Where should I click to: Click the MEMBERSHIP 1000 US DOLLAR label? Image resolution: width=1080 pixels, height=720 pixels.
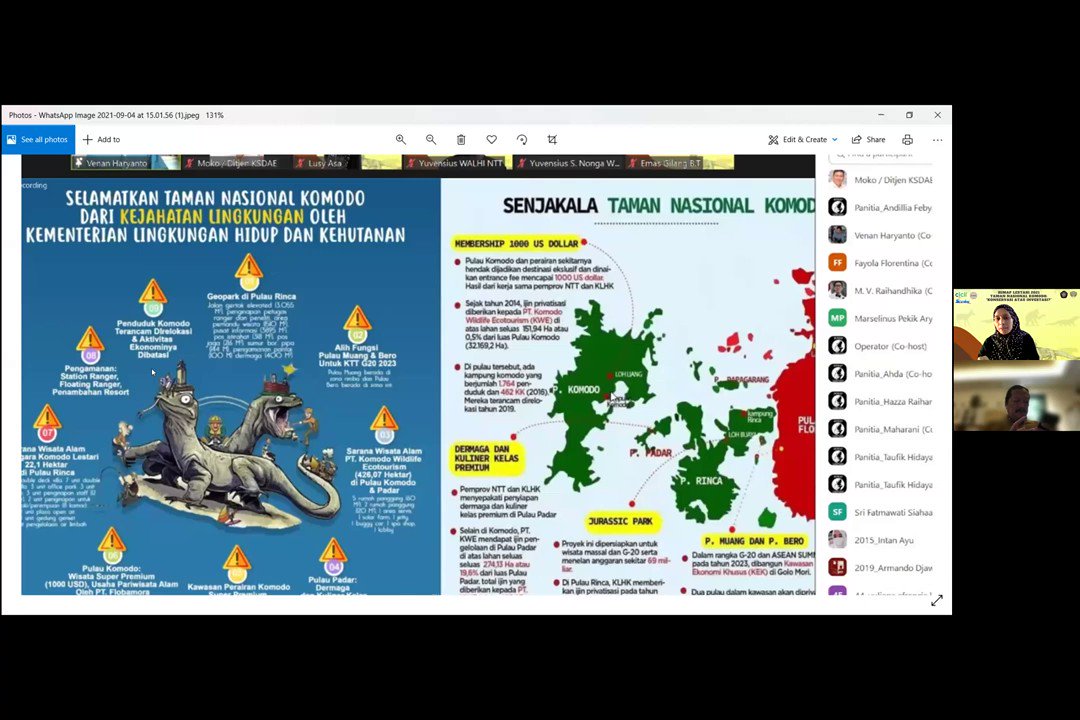pos(517,243)
